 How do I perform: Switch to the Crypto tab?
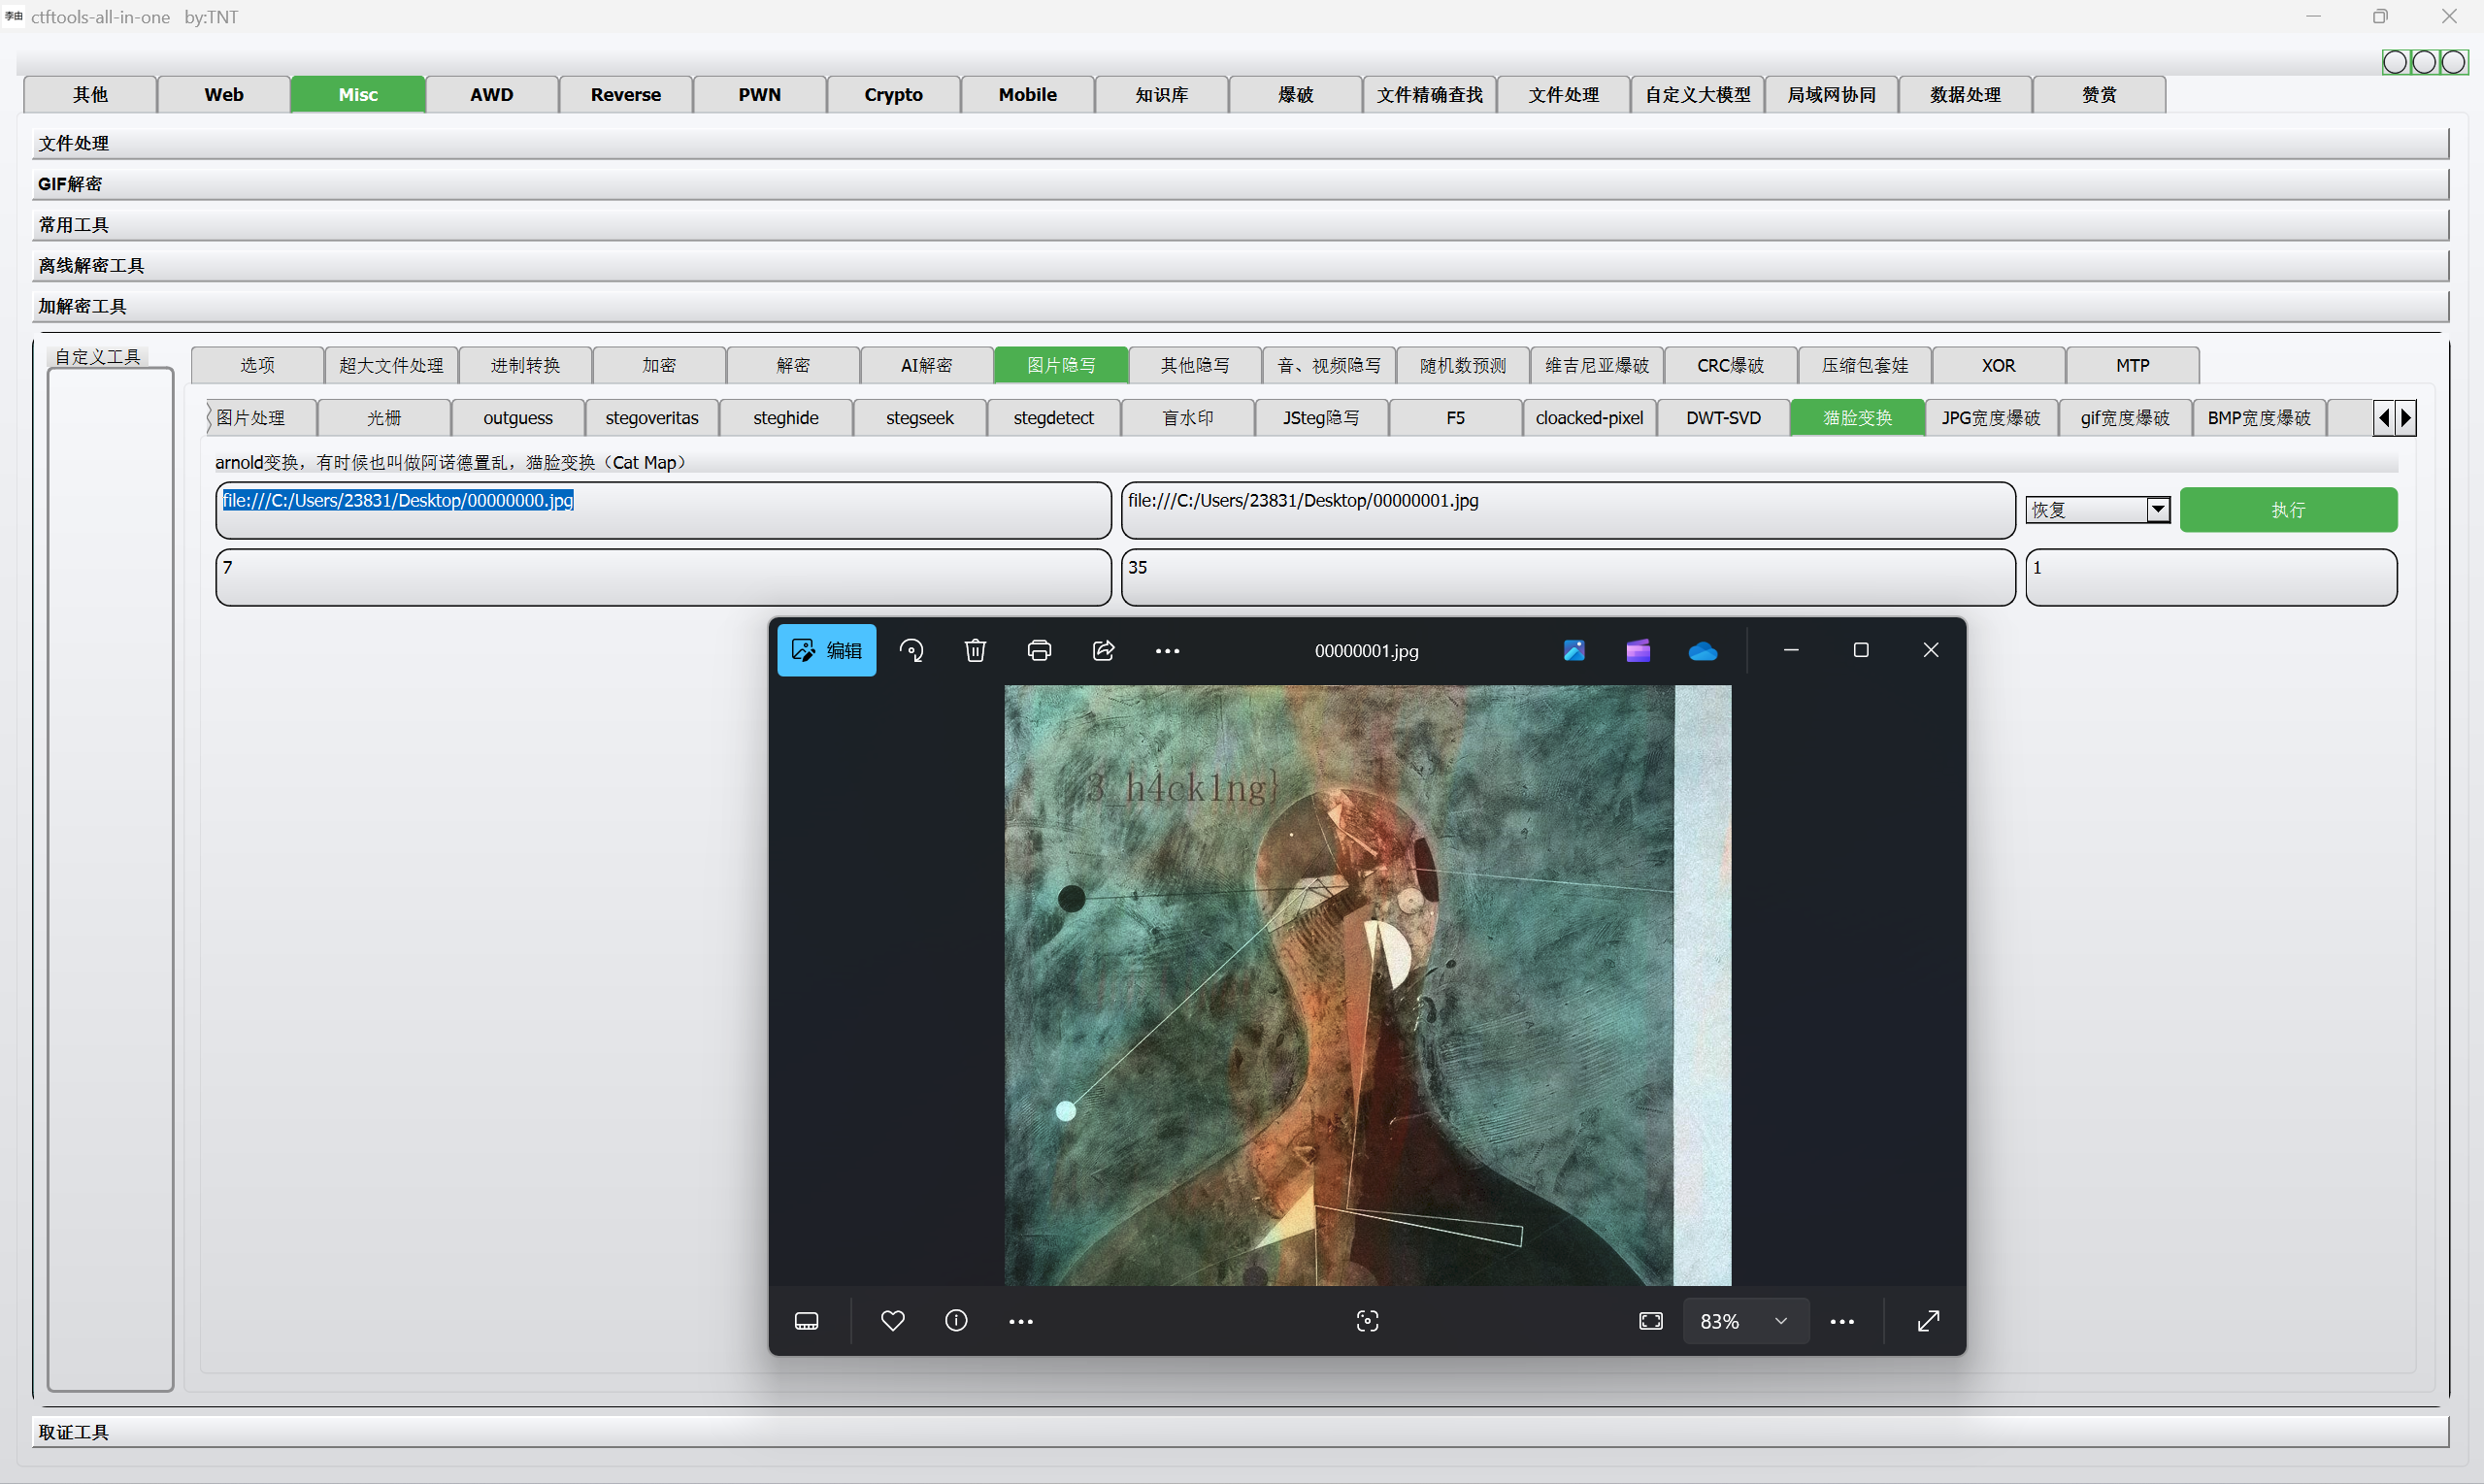coord(894,95)
